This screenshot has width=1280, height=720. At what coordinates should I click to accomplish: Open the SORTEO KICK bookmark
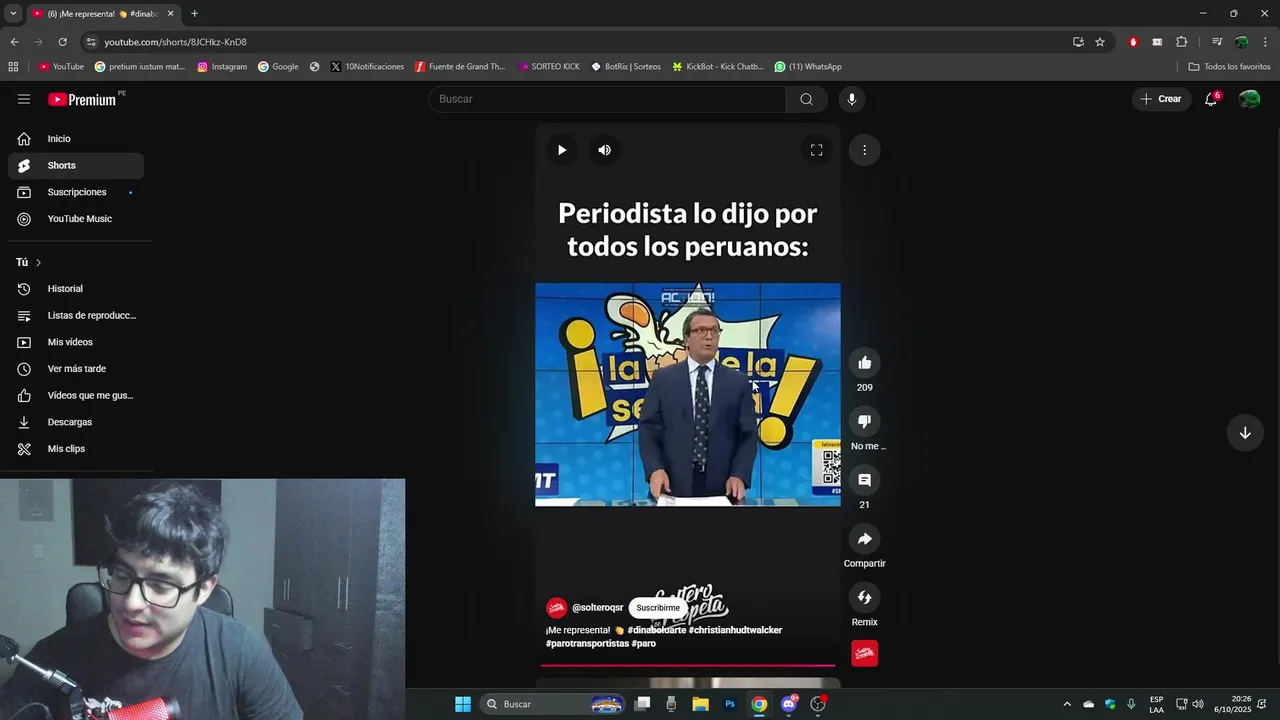click(x=549, y=67)
